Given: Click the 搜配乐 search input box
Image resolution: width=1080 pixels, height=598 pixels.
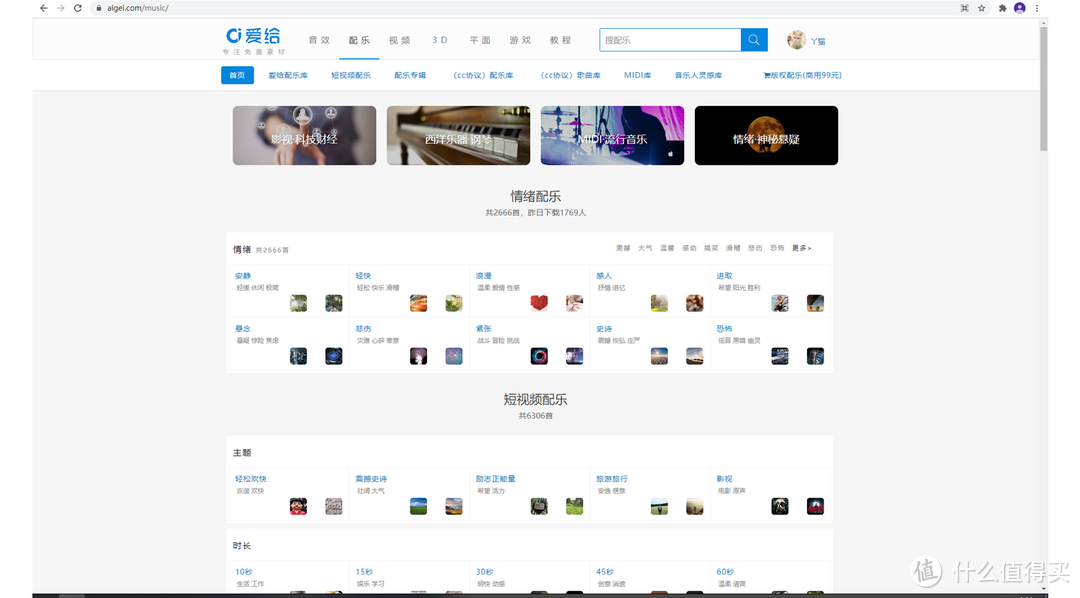Looking at the screenshot, I should tap(670, 40).
